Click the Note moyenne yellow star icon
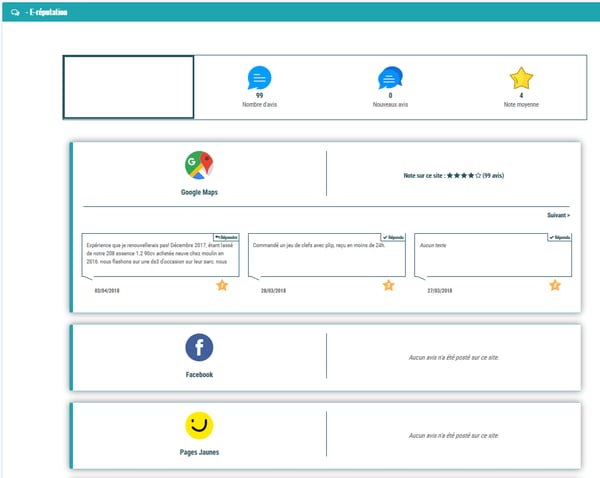 pos(521,78)
